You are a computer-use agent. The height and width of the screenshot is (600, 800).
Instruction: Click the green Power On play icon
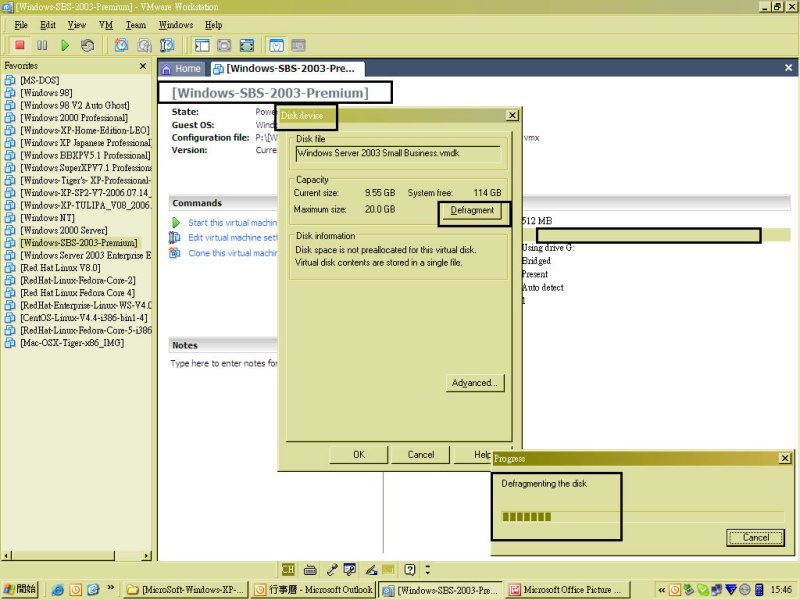pyautogui.click(x=65, y=45)
